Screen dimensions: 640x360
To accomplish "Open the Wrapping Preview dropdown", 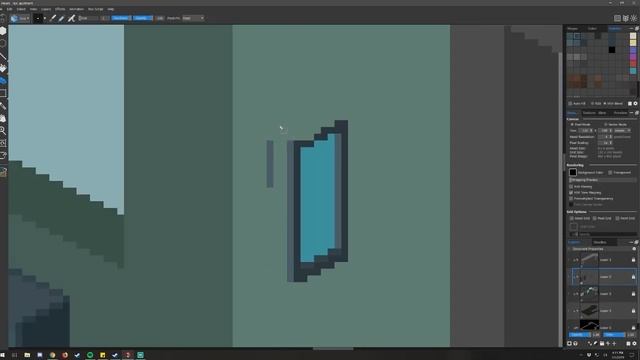I will tap(602, 180).
